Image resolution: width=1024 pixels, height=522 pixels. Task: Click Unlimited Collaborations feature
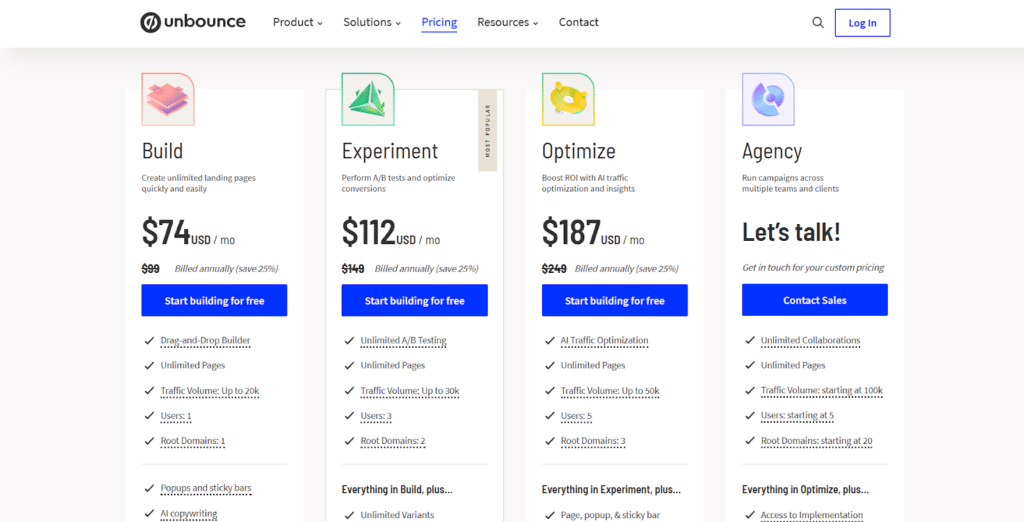810,340
